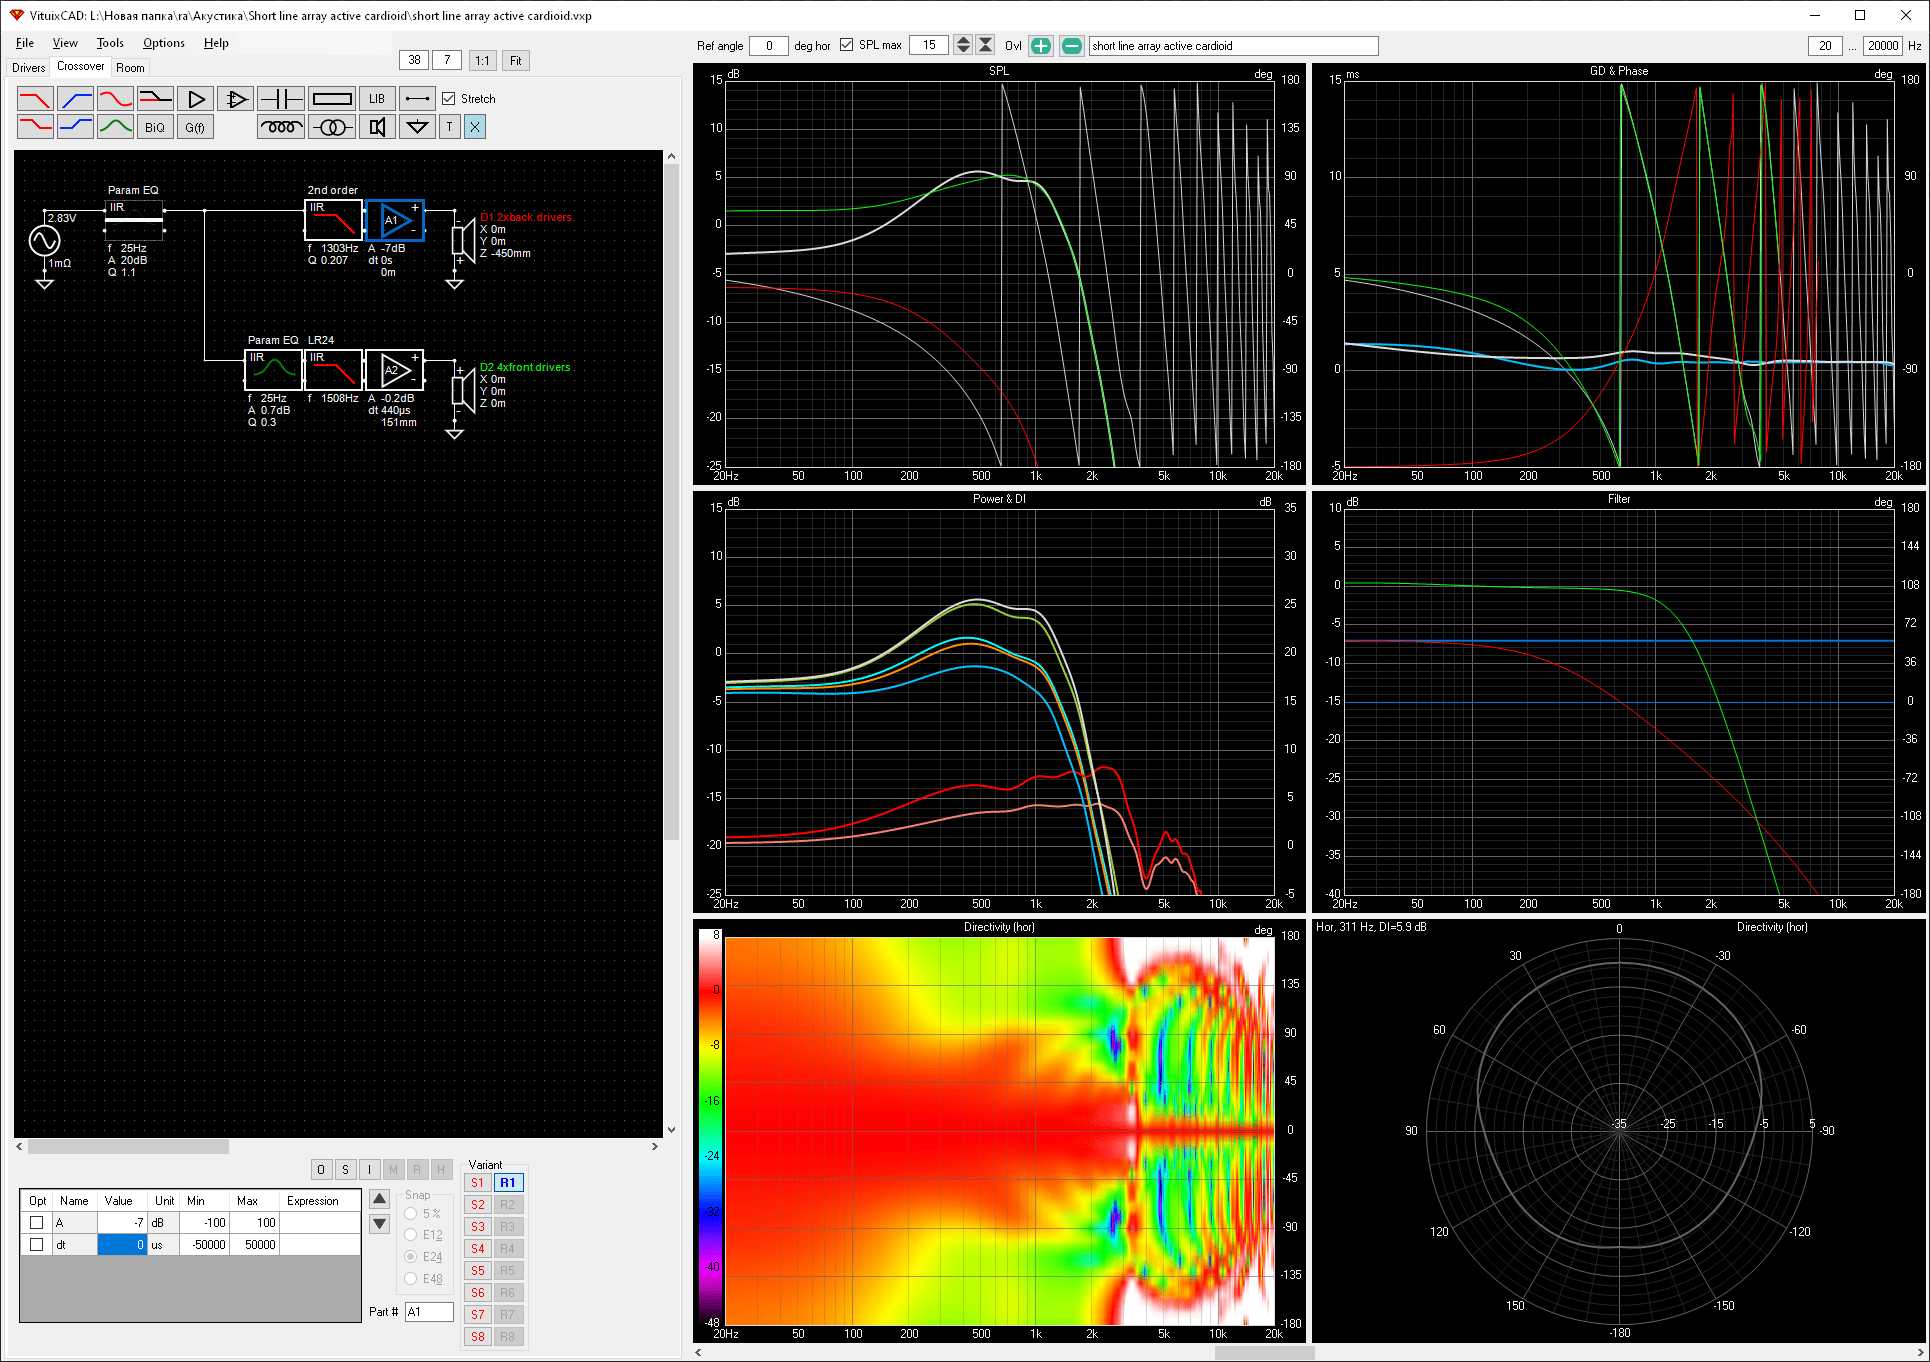Image resolution: width=1930 pixels, height=1362 pixels.
Task: Open the View menu
Action: 65,43
